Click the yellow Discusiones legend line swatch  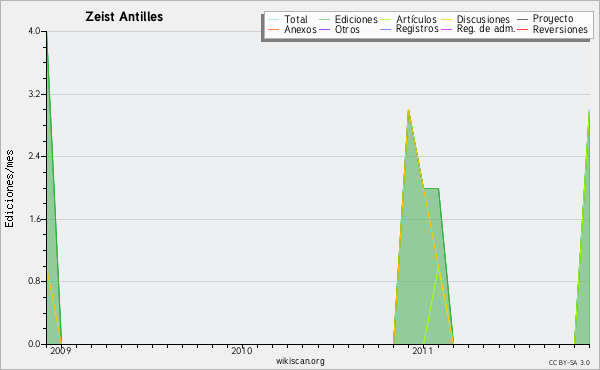click(447, 20)
